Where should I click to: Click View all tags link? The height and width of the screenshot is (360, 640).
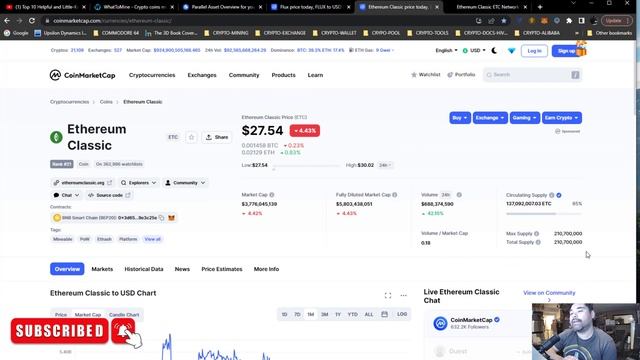click(152, 239)
